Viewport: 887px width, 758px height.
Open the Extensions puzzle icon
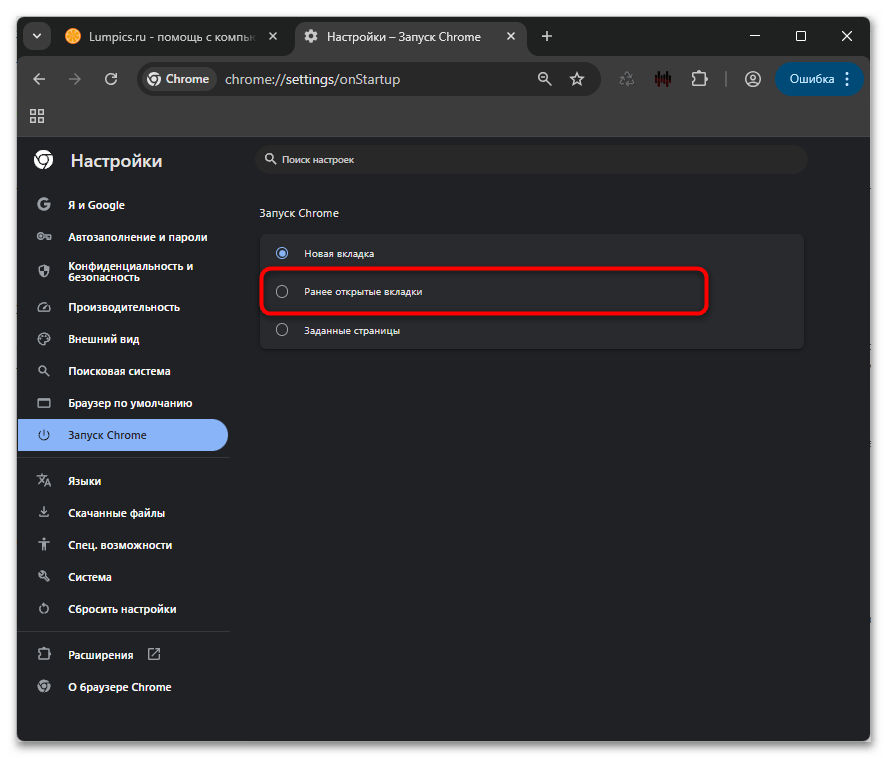[x=699, y=79]
